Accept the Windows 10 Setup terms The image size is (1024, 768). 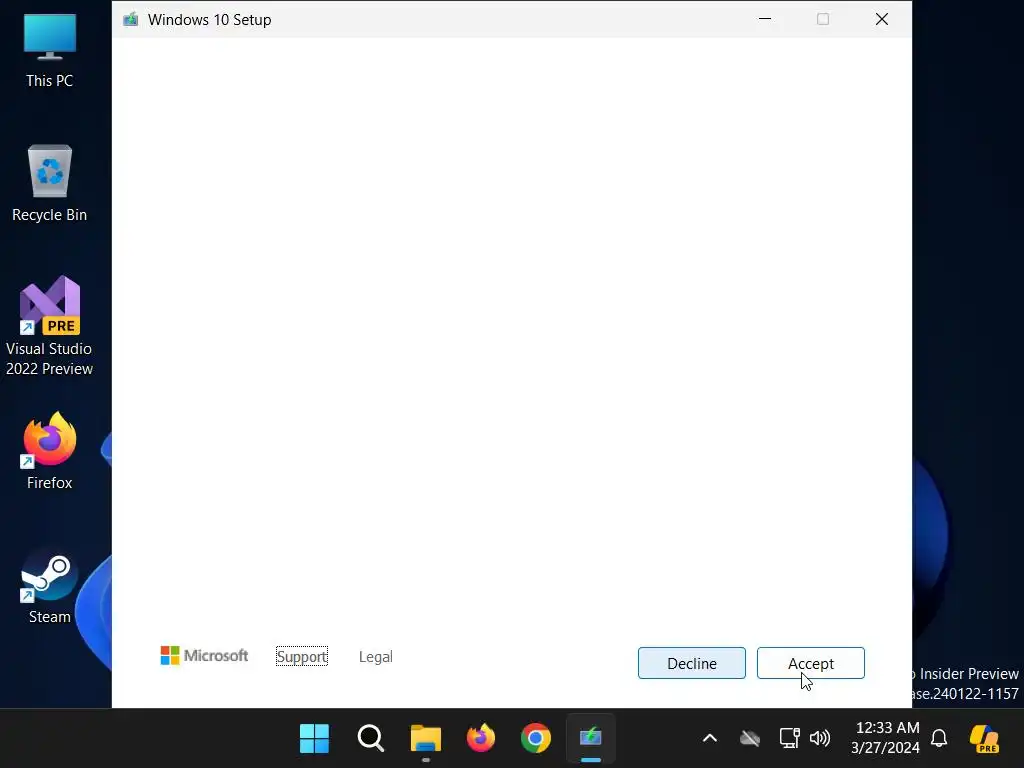(810, 663)
